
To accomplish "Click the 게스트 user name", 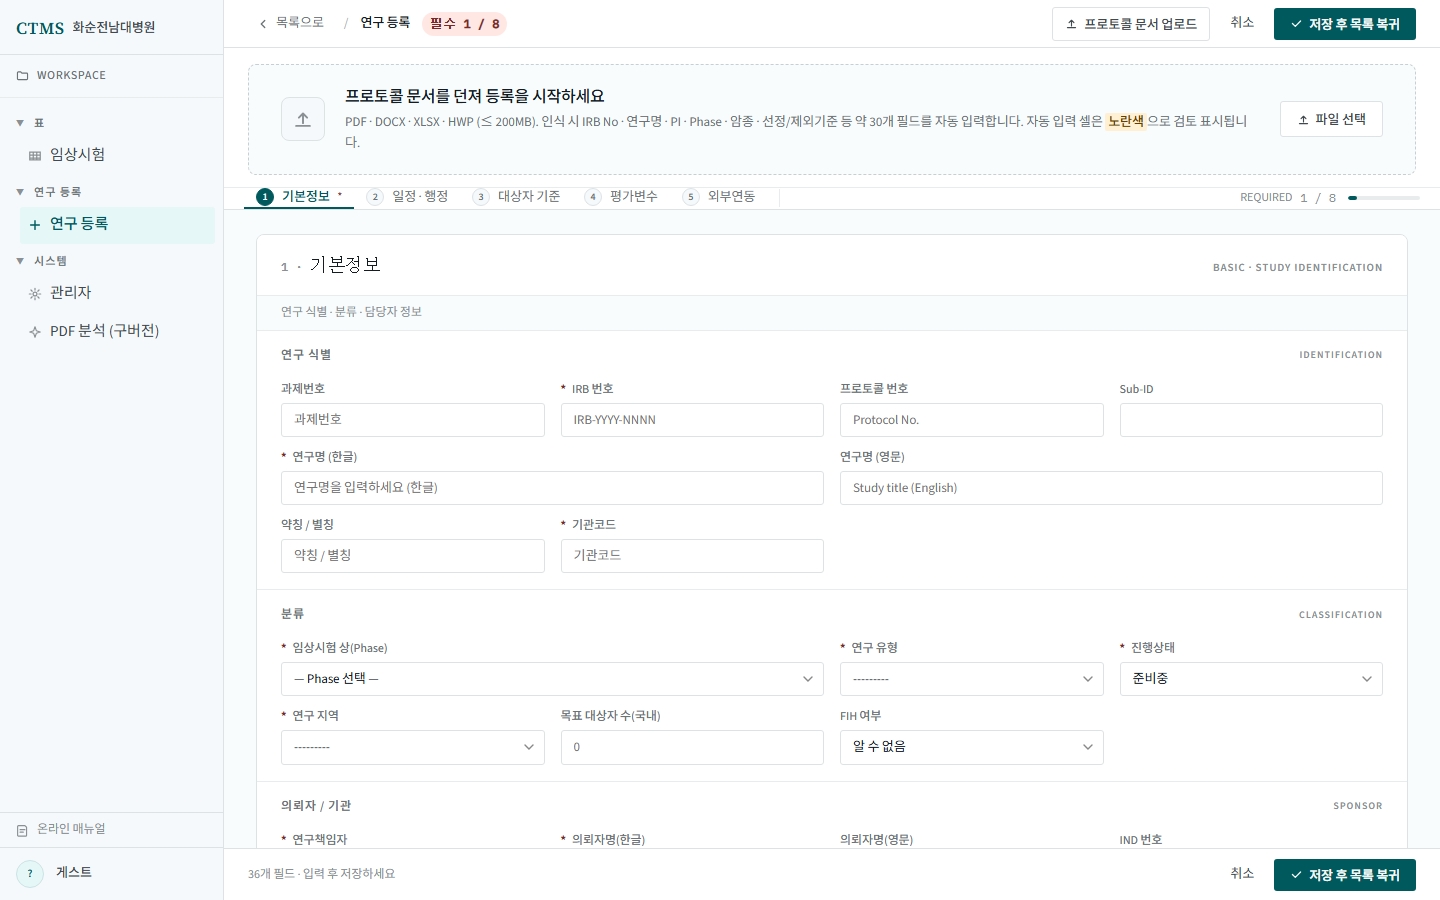I will coord(74,873).
